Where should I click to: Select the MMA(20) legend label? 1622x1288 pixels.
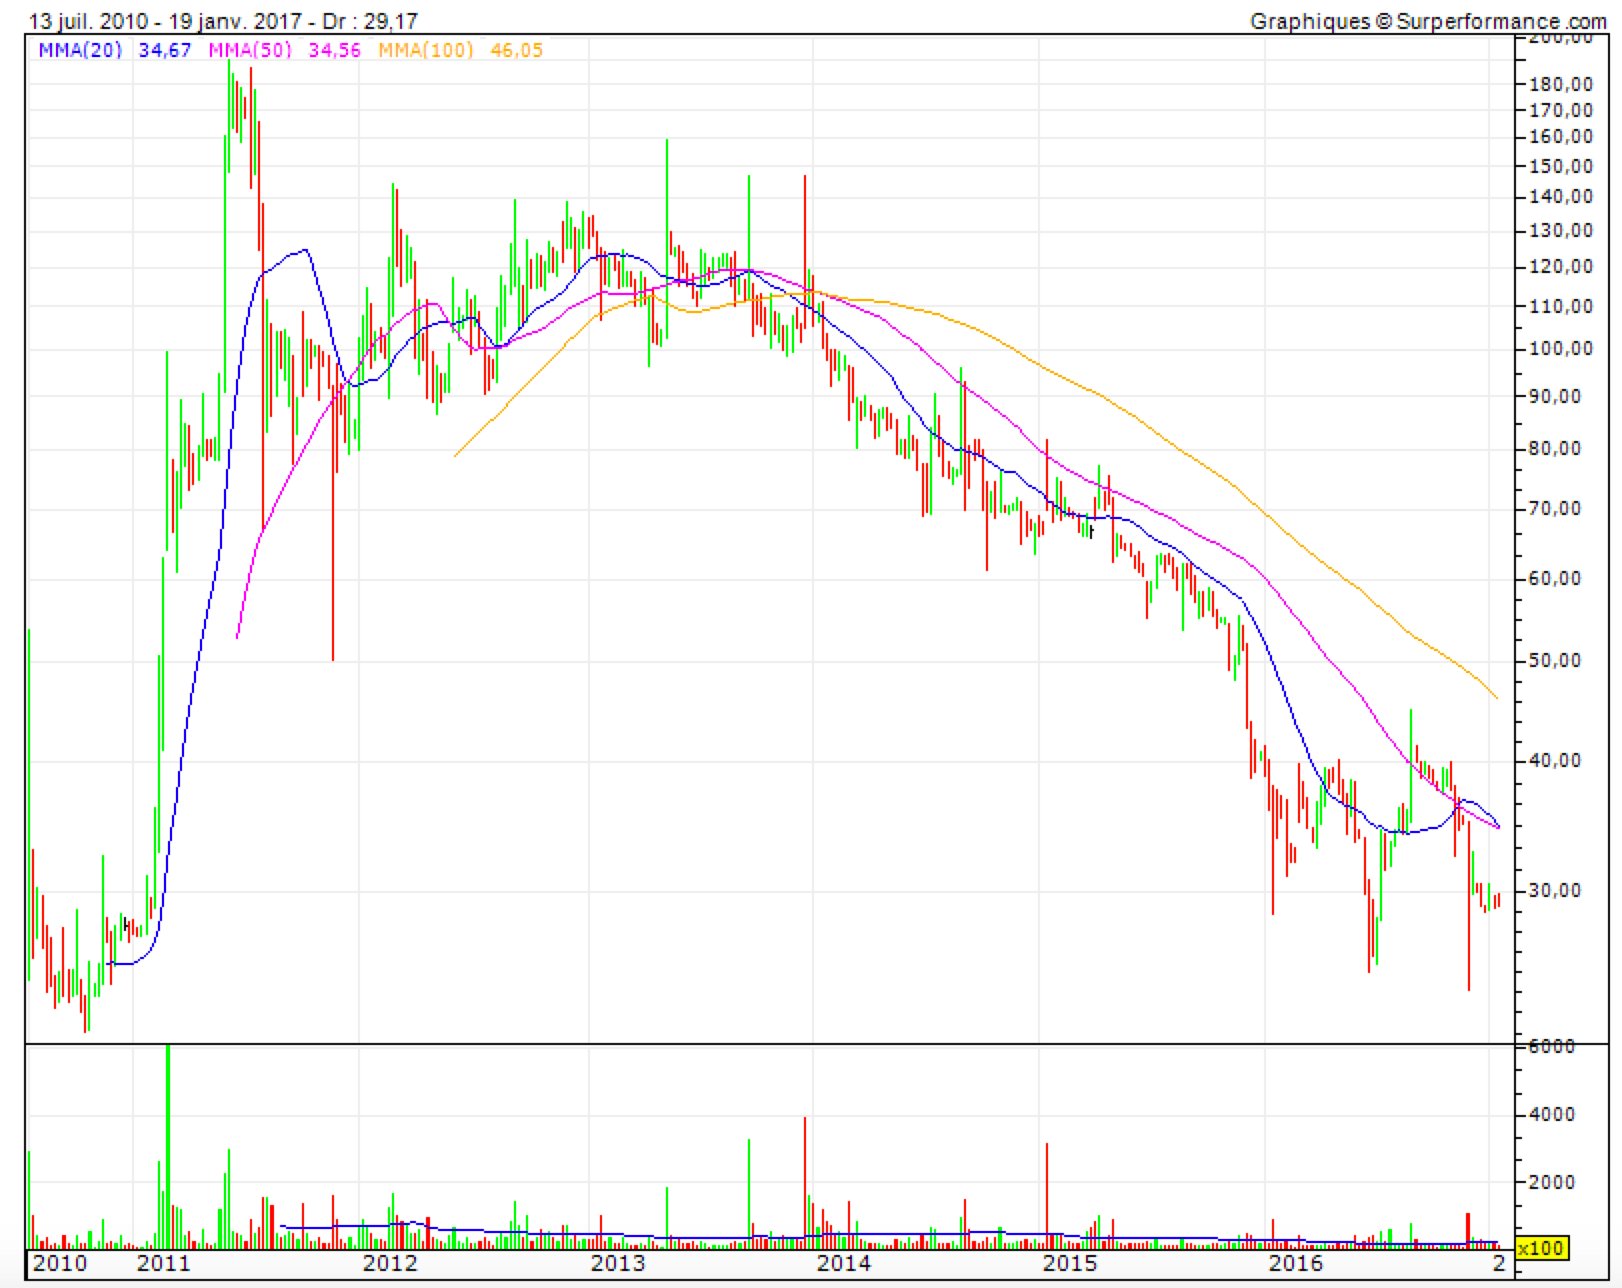click(x=80, y=50)
